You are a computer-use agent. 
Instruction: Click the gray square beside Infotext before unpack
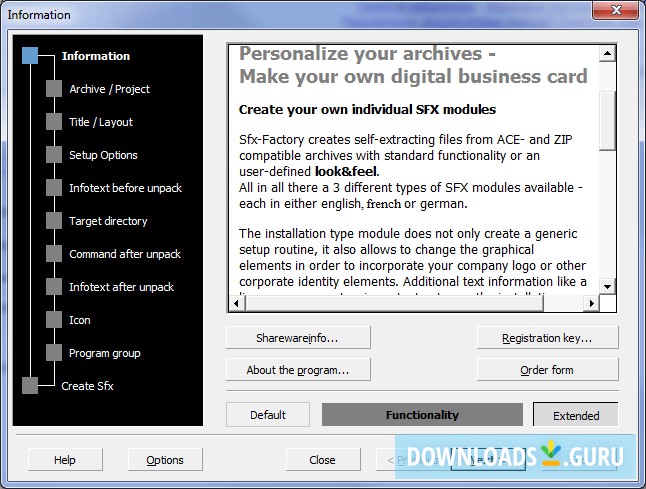[54, 187]
